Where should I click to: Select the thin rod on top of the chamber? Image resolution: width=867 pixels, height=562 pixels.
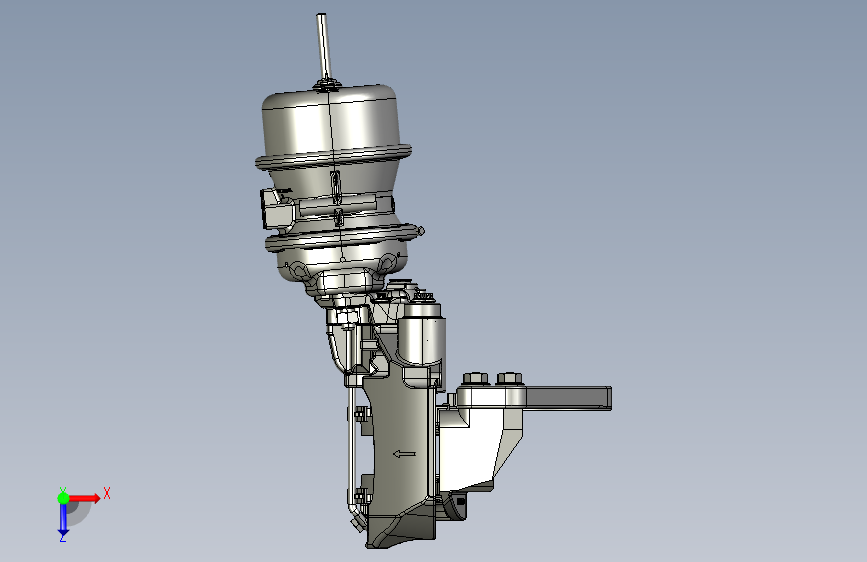324,47
